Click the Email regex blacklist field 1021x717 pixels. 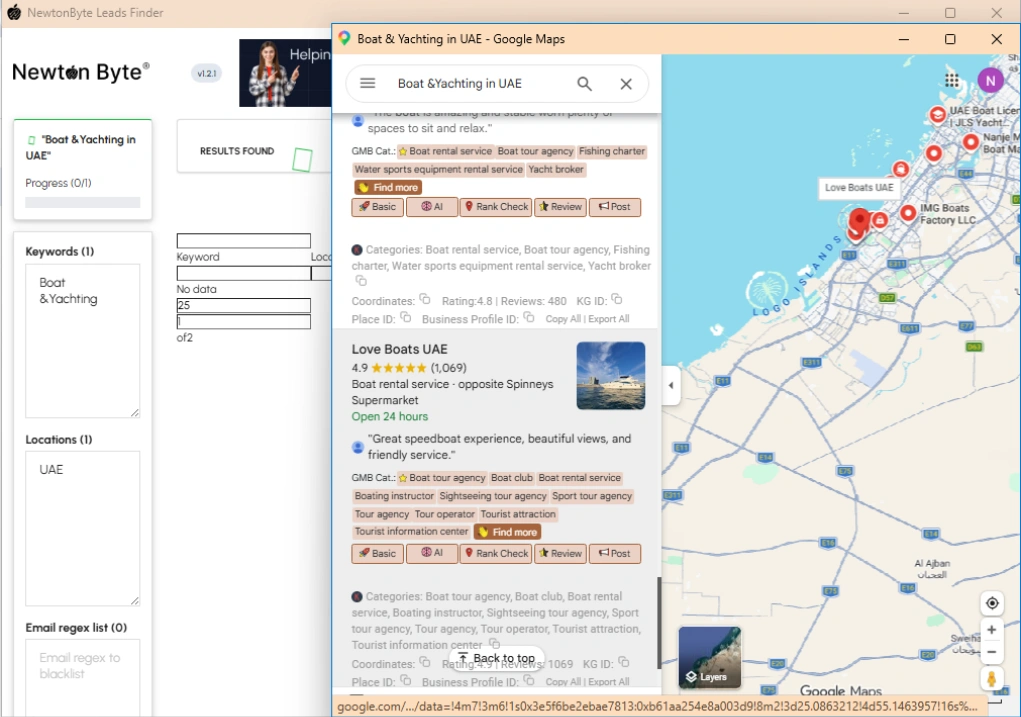(83, 677)
